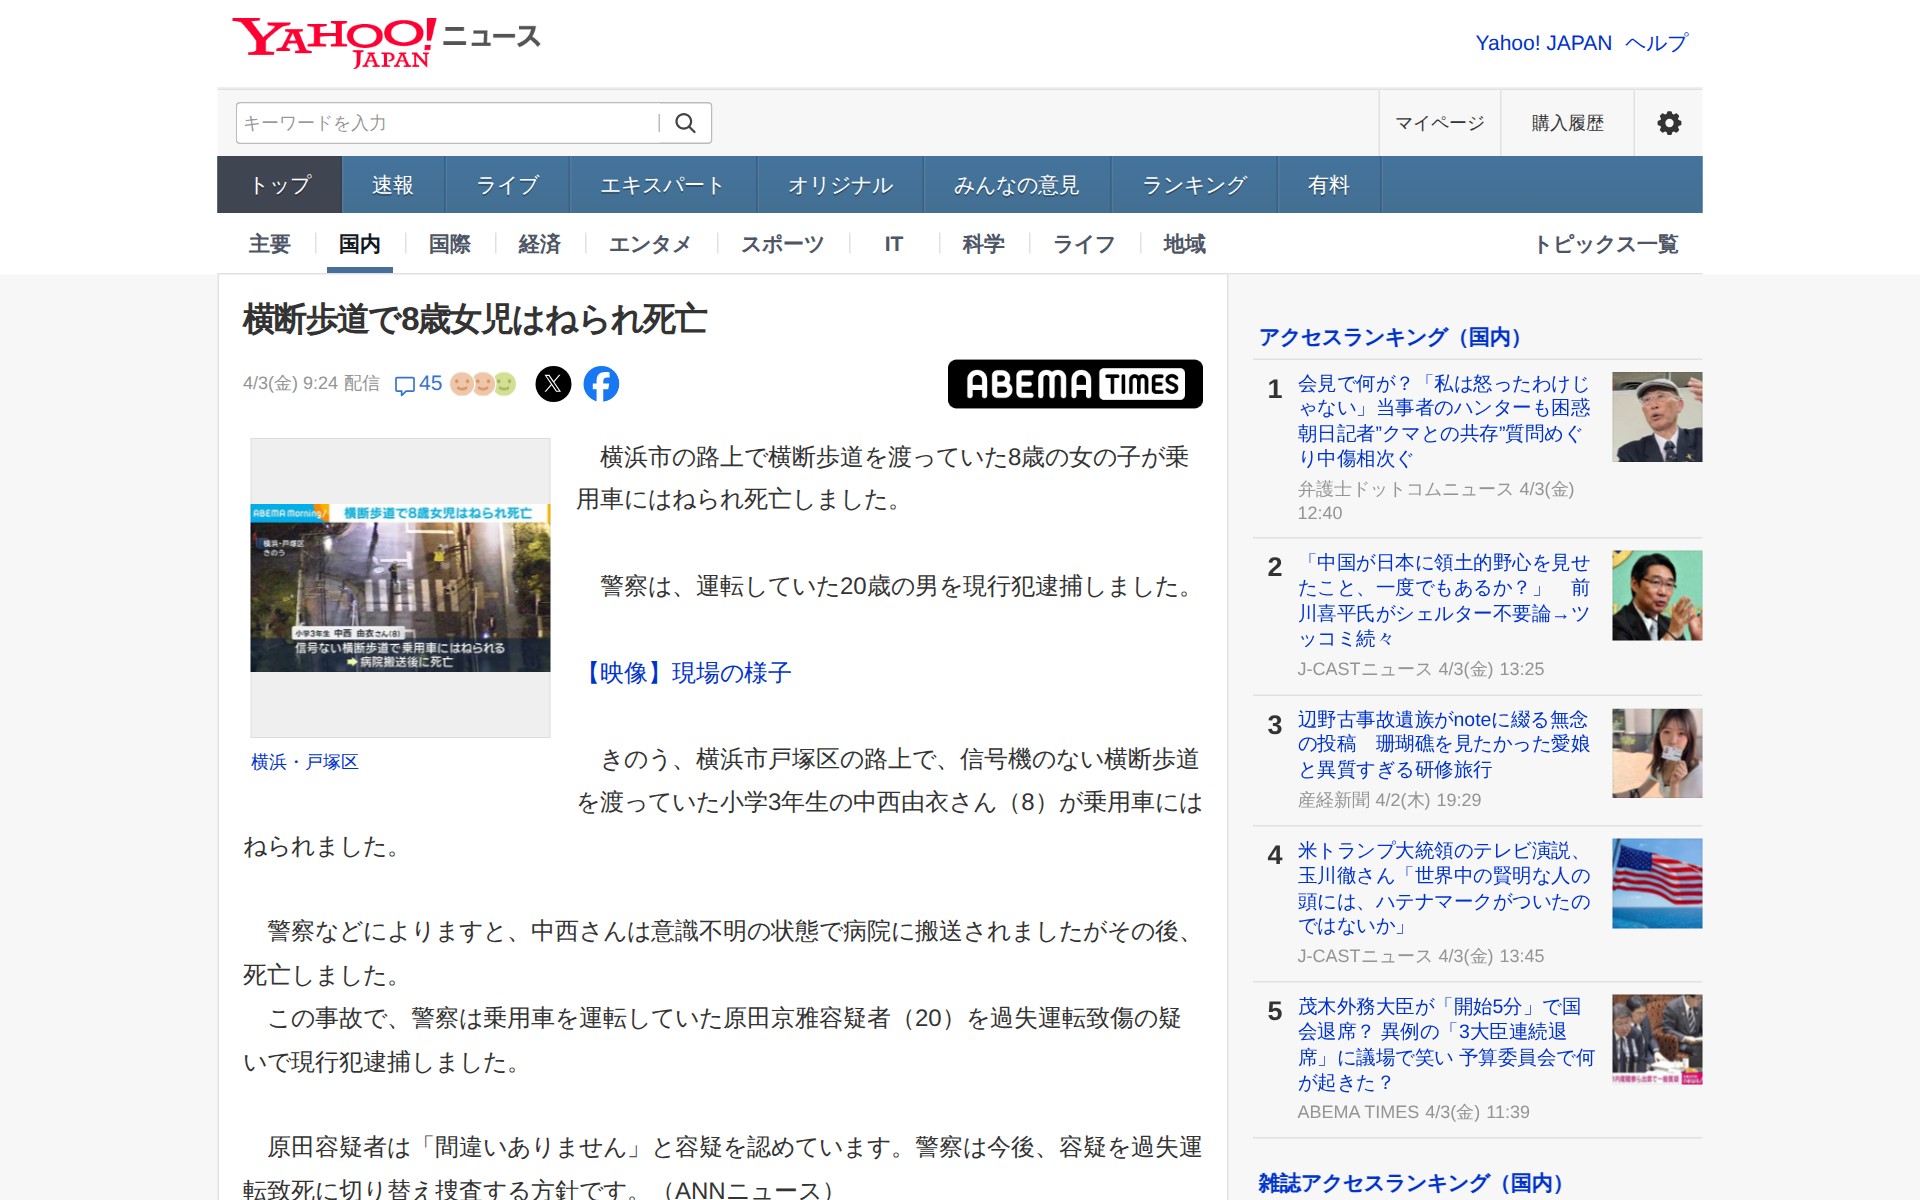Select the 国際 category

[449, 244]
